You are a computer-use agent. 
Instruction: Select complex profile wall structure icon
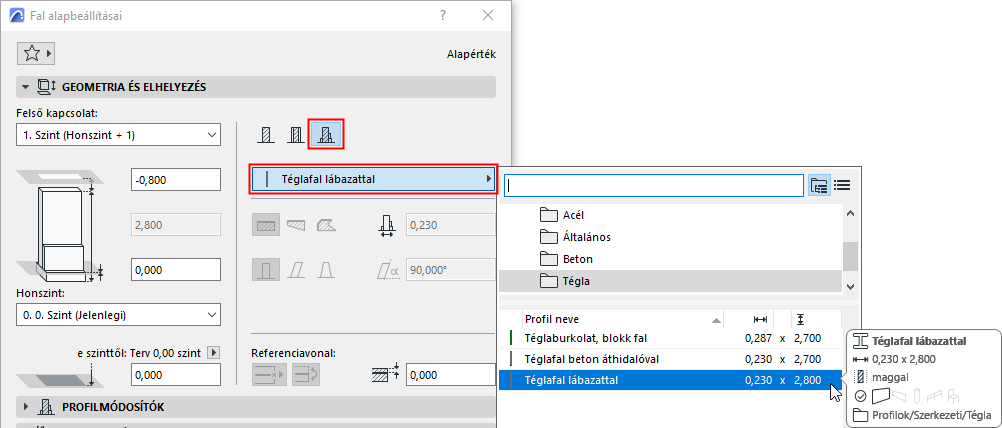[326, 134]
